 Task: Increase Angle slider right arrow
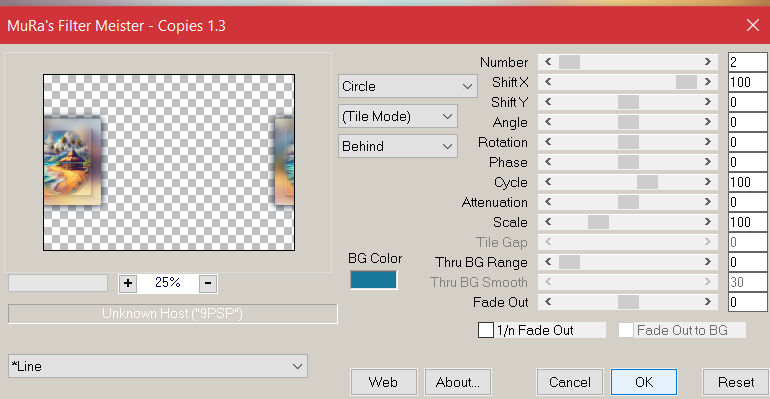(x=708, y=122)
